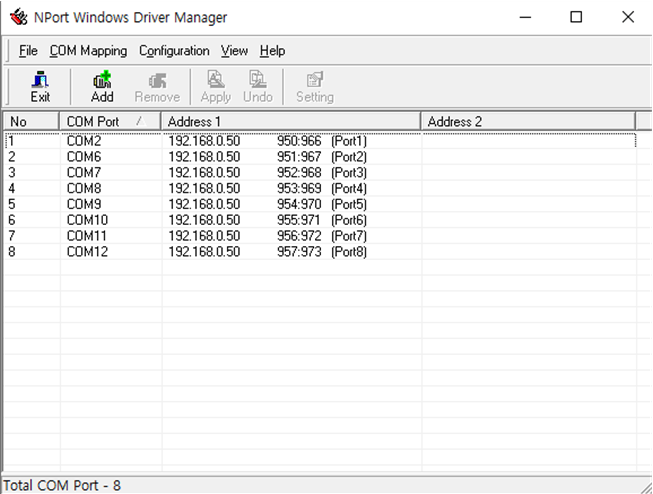Open the View menu
The height and width of the screenshot is (494, 653).
pyautogui.click(x=234, y=51)
